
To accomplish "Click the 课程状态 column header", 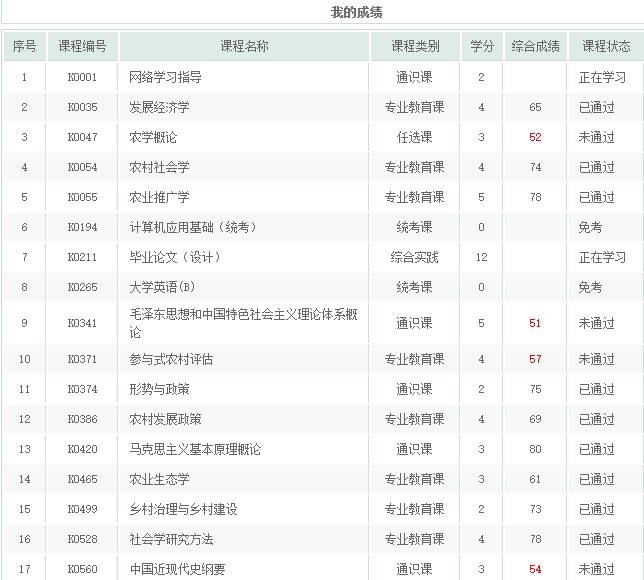I will point(606,47).
